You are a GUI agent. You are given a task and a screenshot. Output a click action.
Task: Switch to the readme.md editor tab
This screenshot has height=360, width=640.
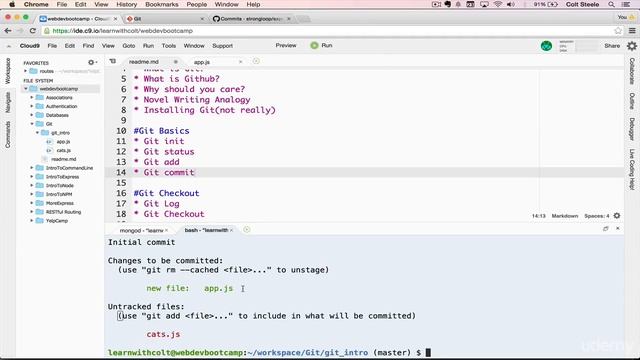click(144, 62)
